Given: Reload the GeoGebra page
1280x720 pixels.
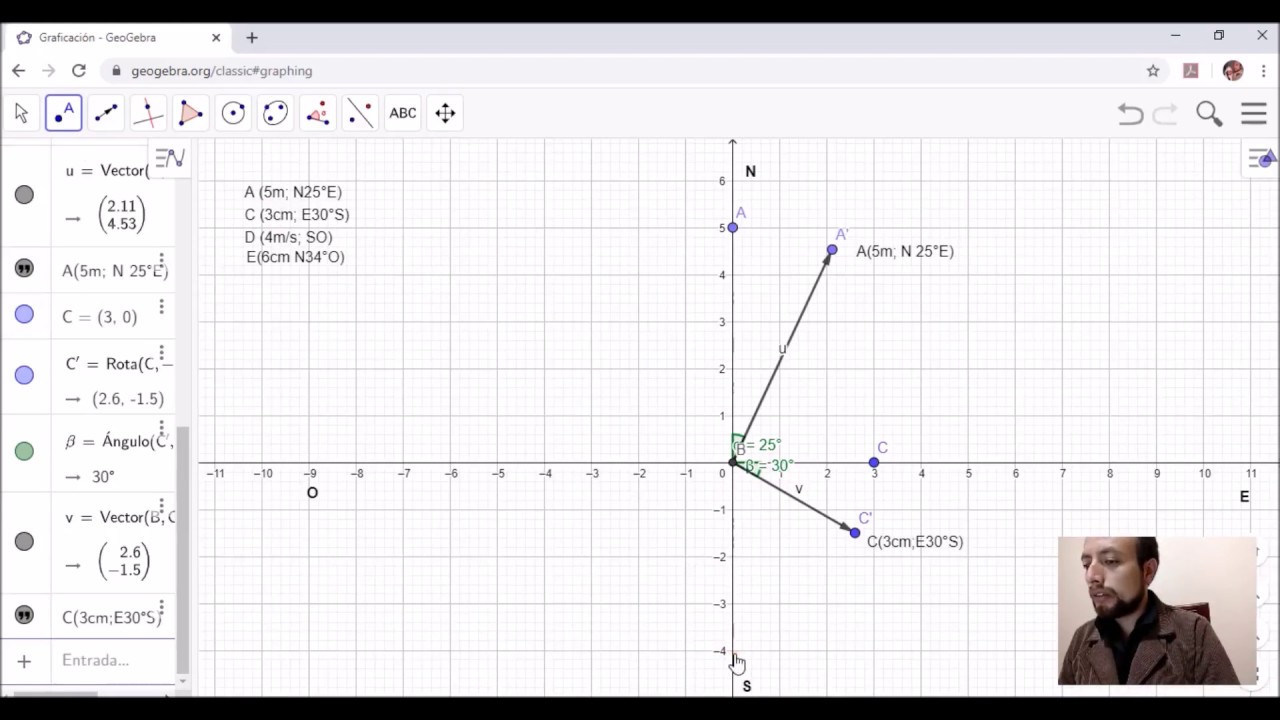Looking at the screenshot, I should (x=79, y=71).
